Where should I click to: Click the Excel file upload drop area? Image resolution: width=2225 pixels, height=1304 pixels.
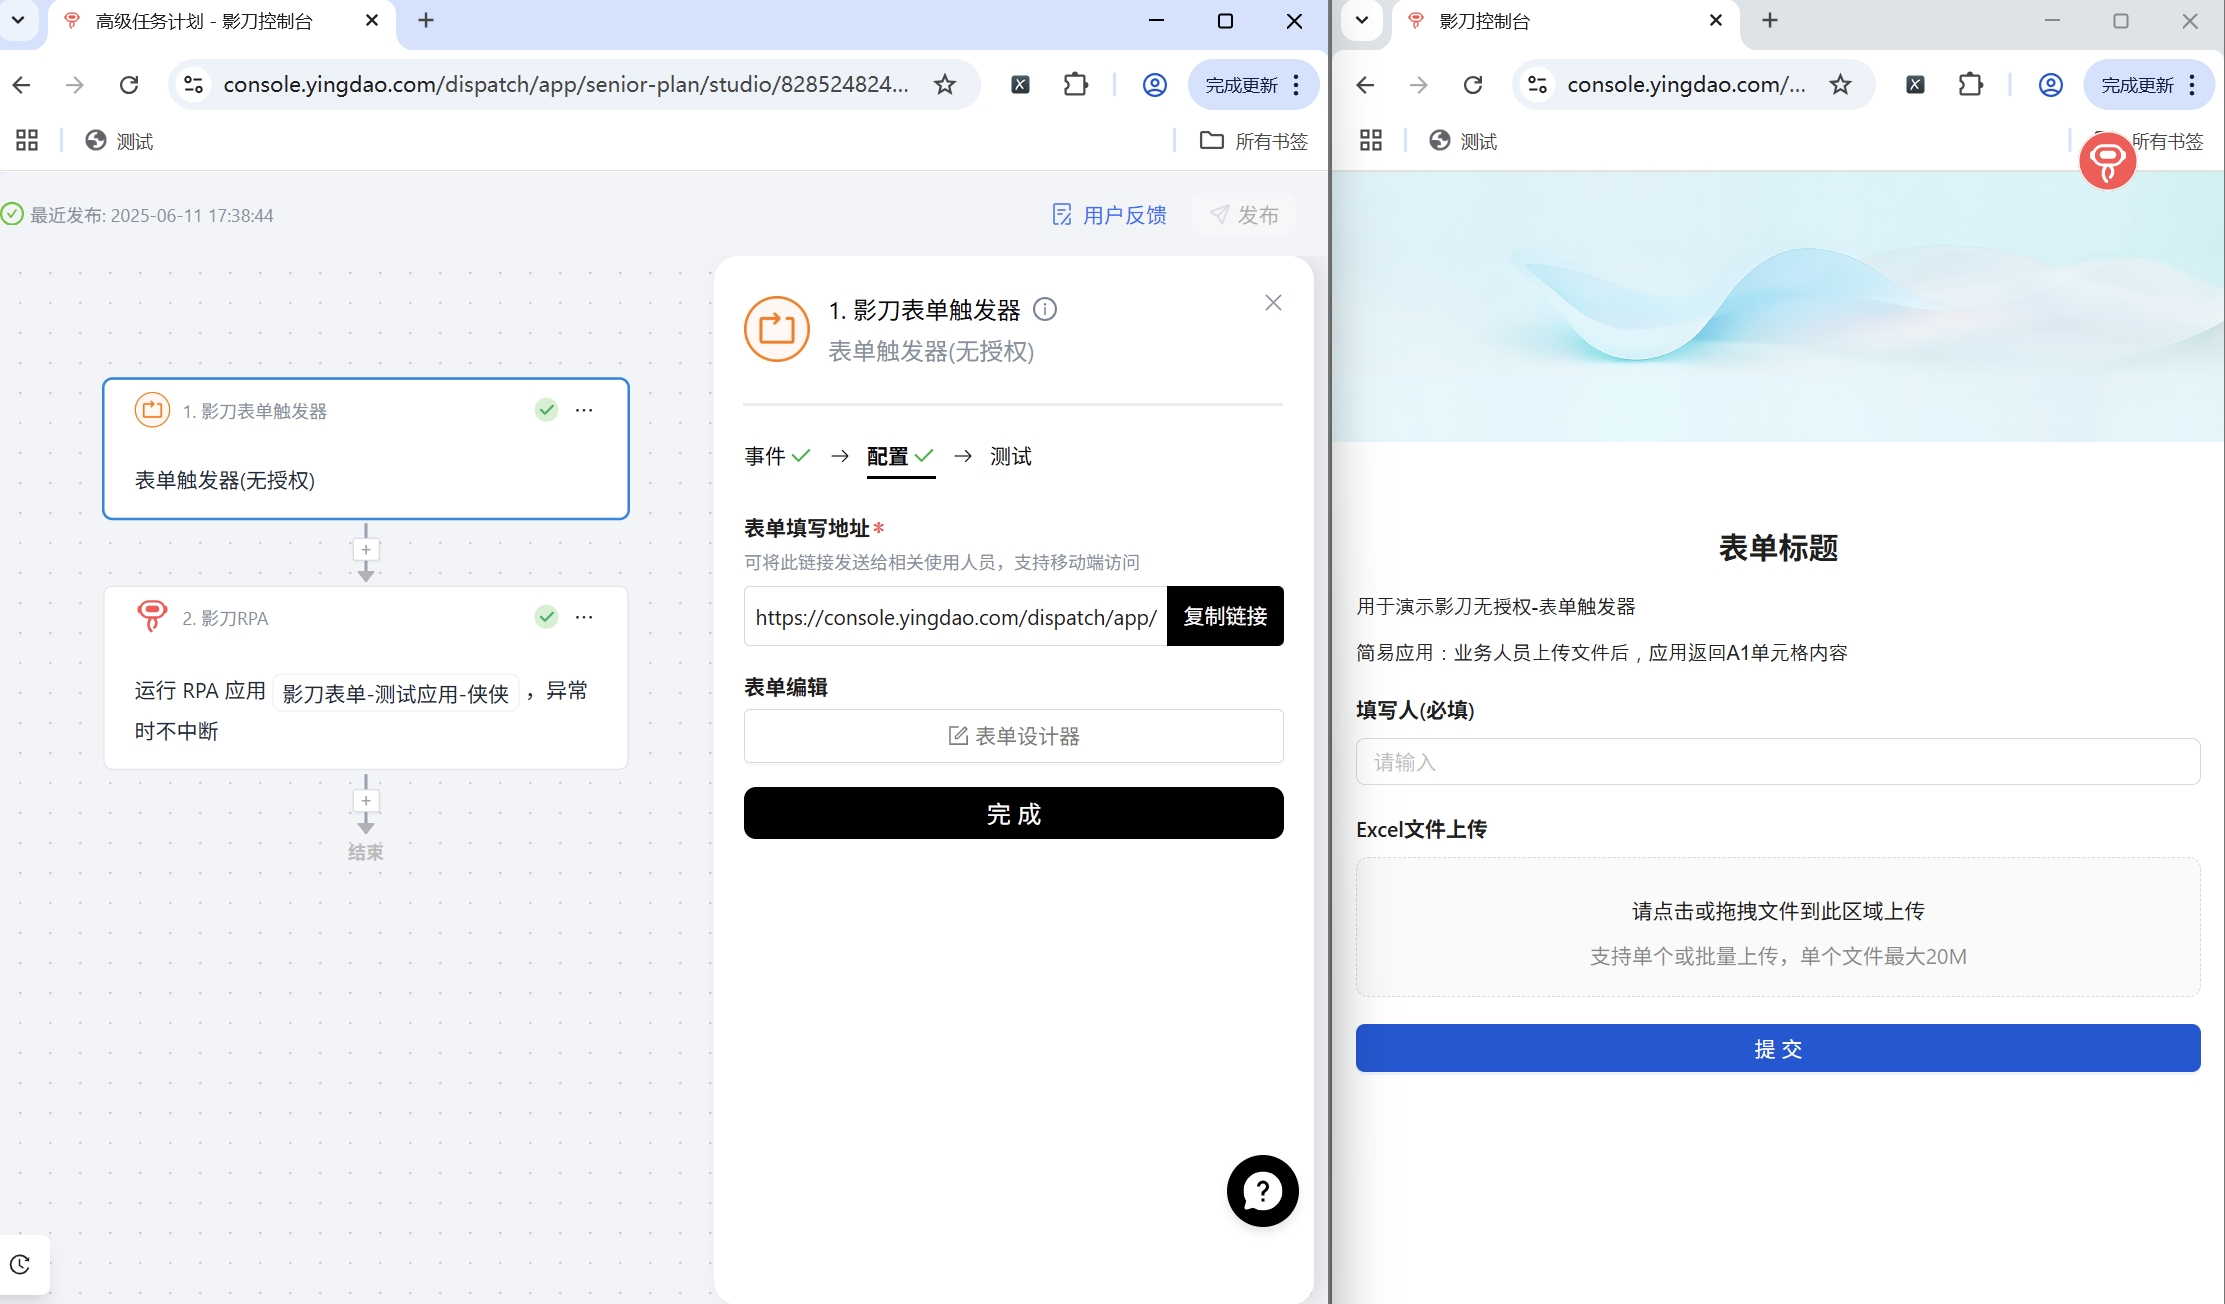[x=1777, y=927]
